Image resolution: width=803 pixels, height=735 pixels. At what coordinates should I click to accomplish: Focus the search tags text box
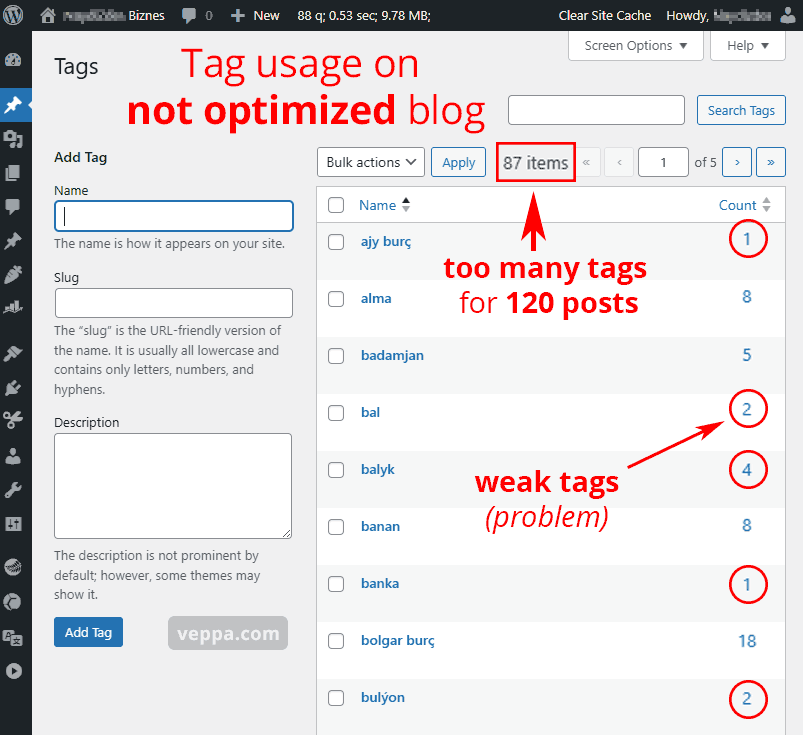click(596, 110)
